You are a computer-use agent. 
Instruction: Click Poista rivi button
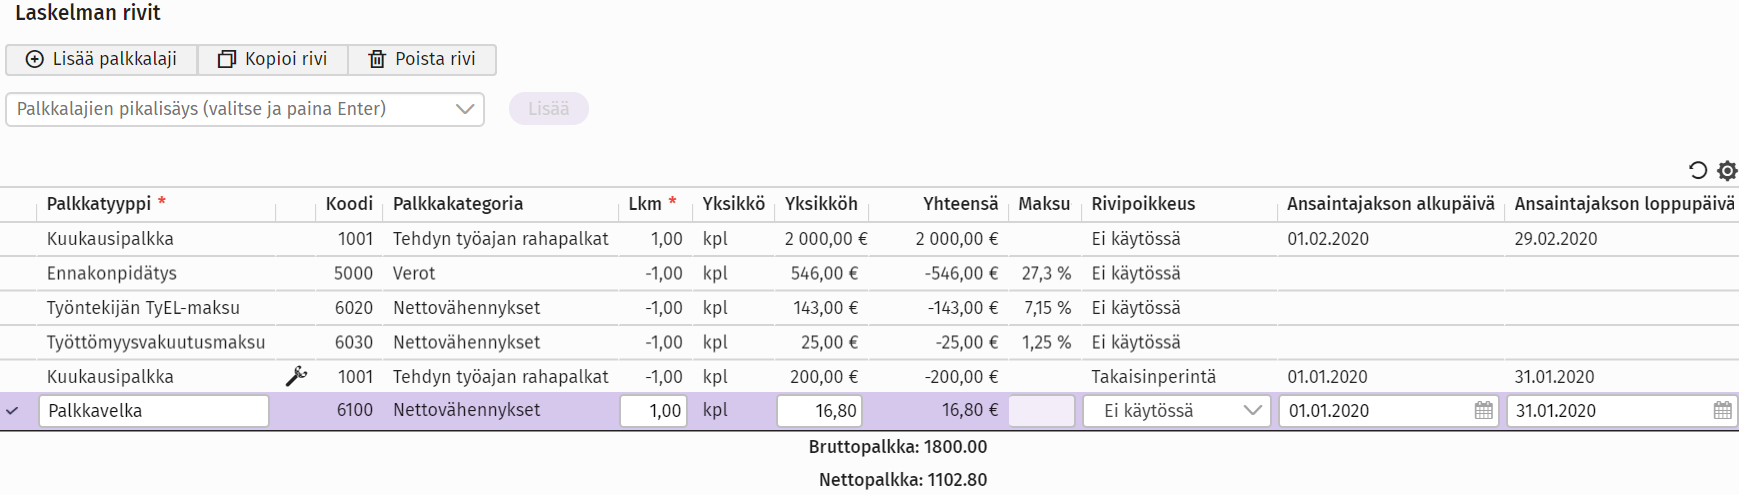[x=422, y=59]
